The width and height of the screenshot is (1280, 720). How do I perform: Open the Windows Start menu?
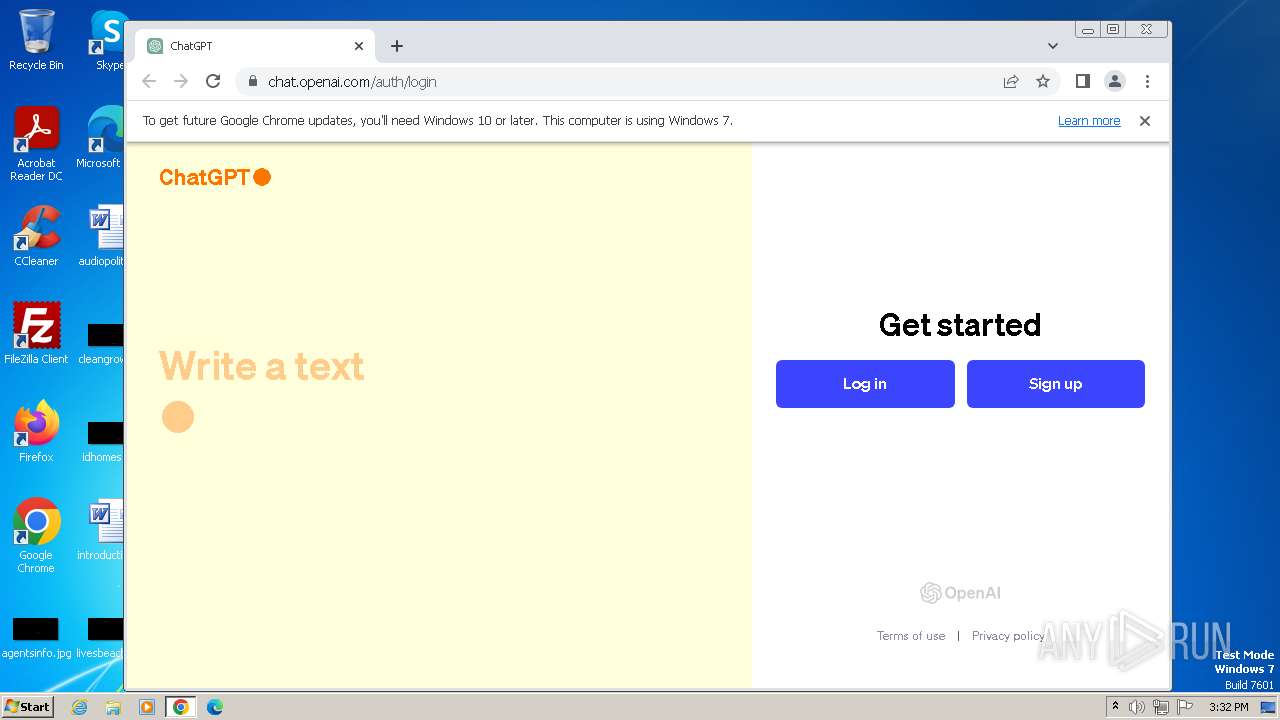[27, 707]
